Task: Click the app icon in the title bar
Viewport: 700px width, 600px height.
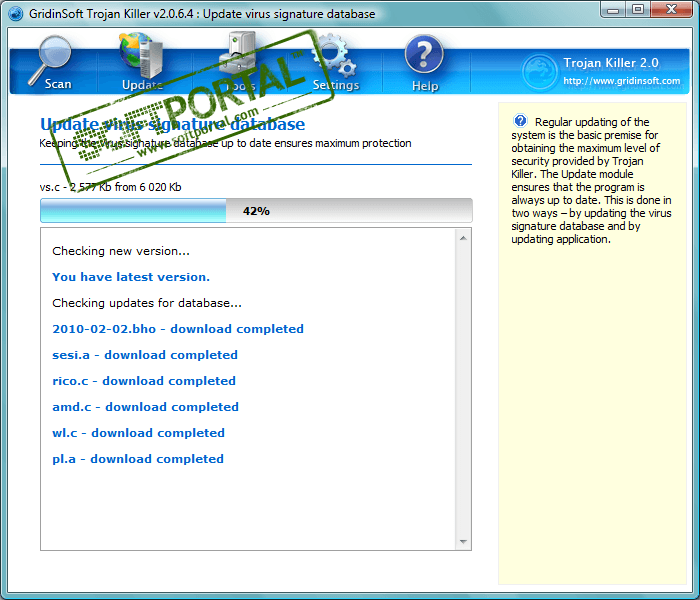Action: [x=16, y=13]
